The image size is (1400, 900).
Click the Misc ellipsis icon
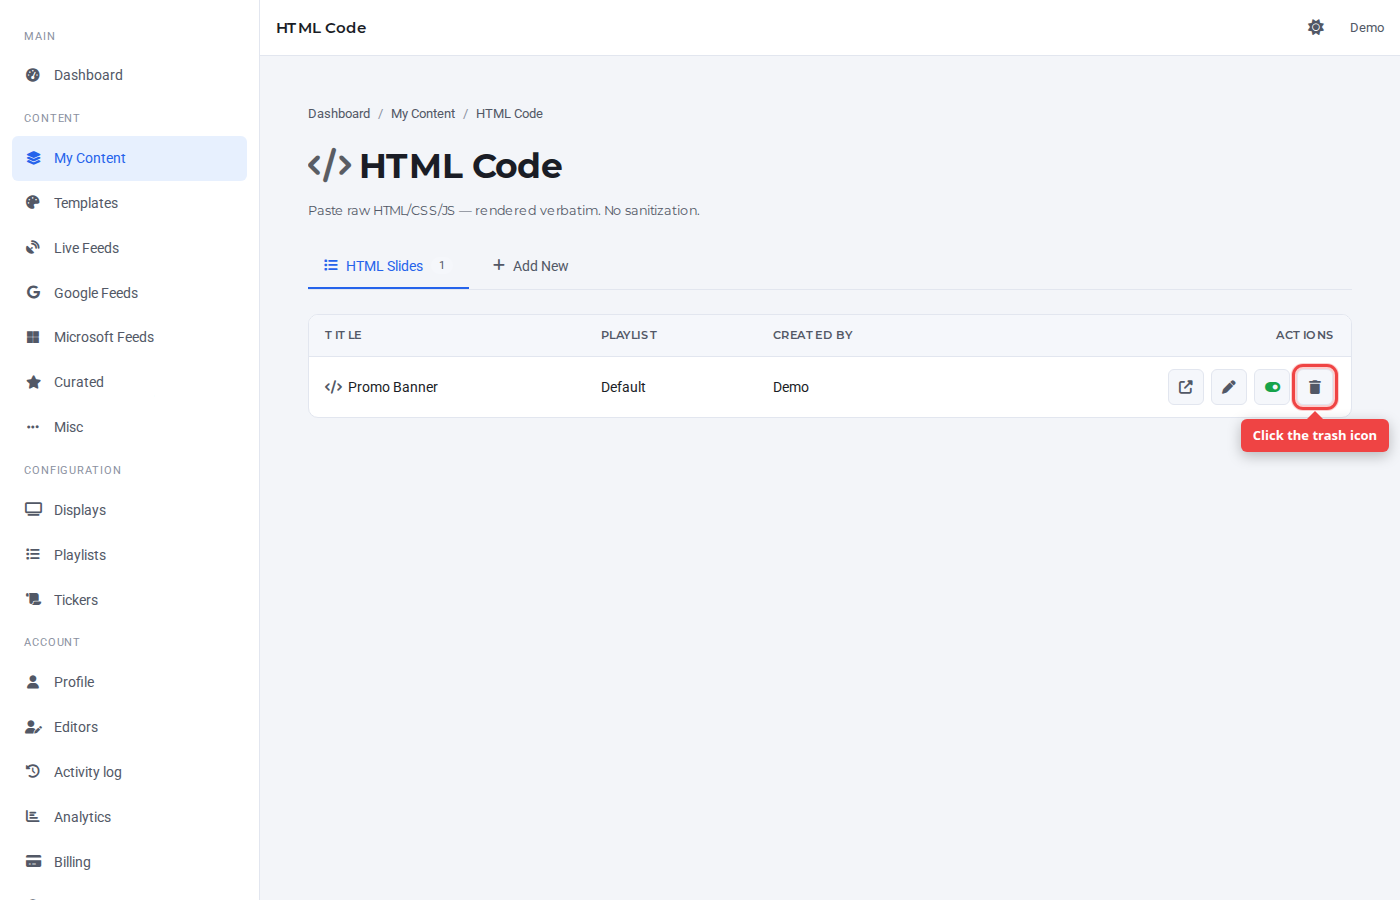click(x=33, y=427)
